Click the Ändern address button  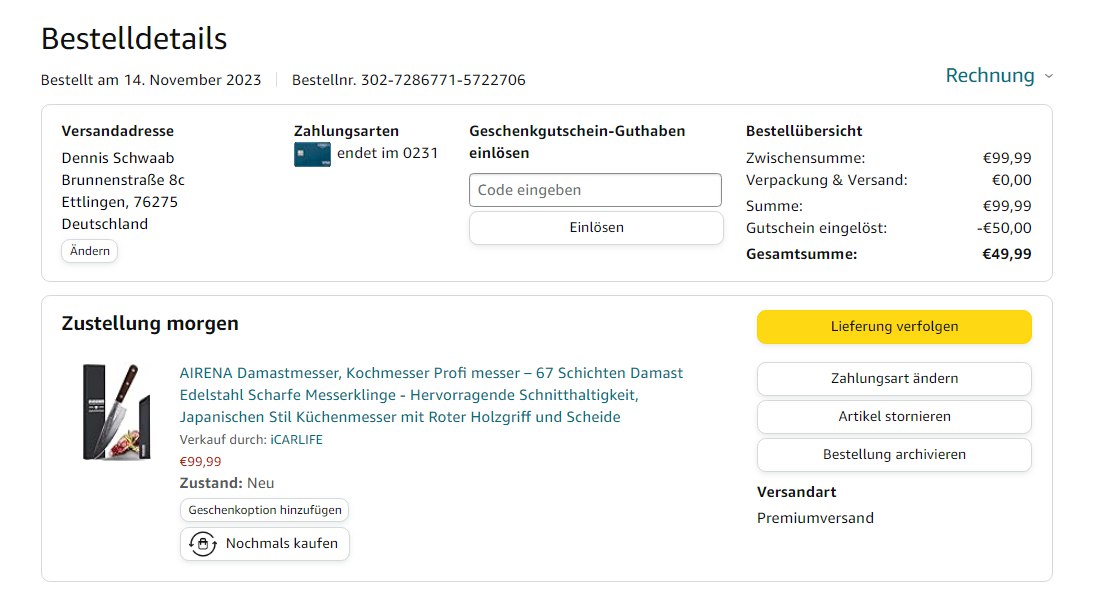coord(90,251)
